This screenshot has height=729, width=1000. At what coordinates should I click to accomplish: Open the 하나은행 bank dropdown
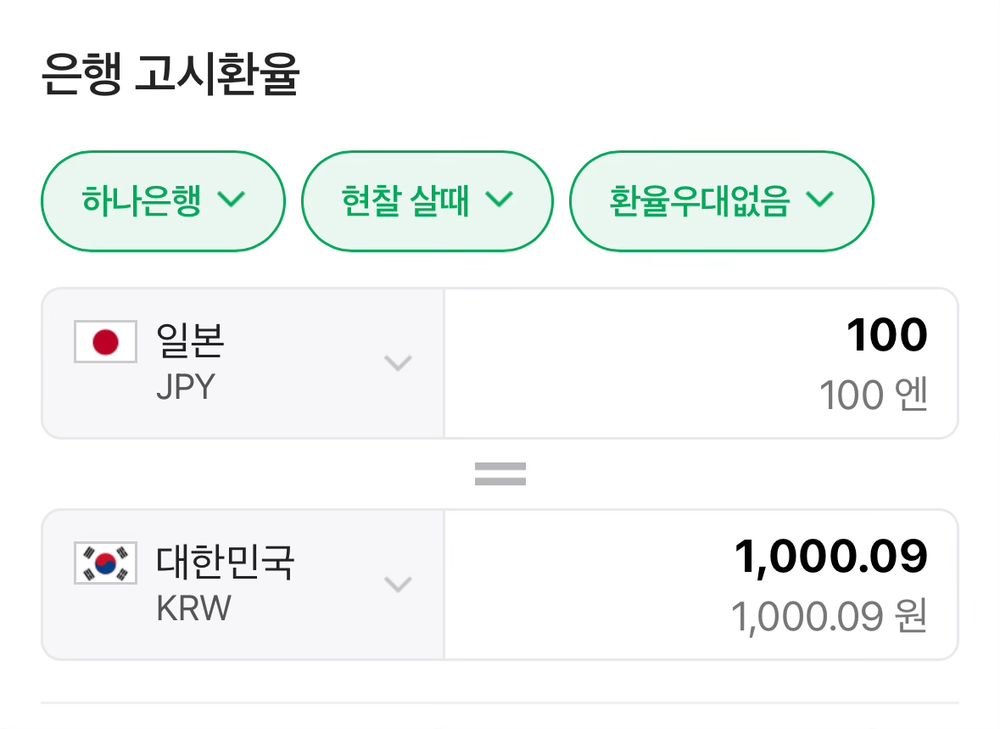coord(163,201)
